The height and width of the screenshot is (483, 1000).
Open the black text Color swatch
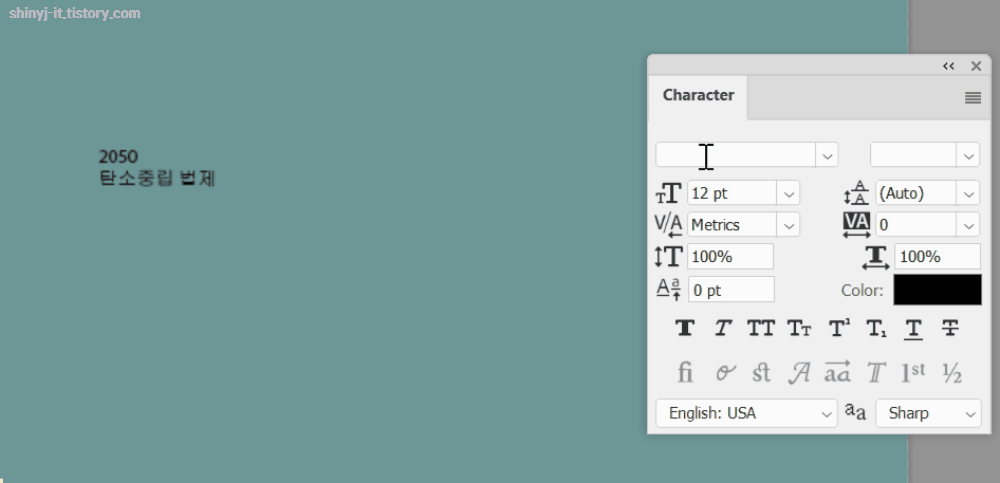point(937,290)
